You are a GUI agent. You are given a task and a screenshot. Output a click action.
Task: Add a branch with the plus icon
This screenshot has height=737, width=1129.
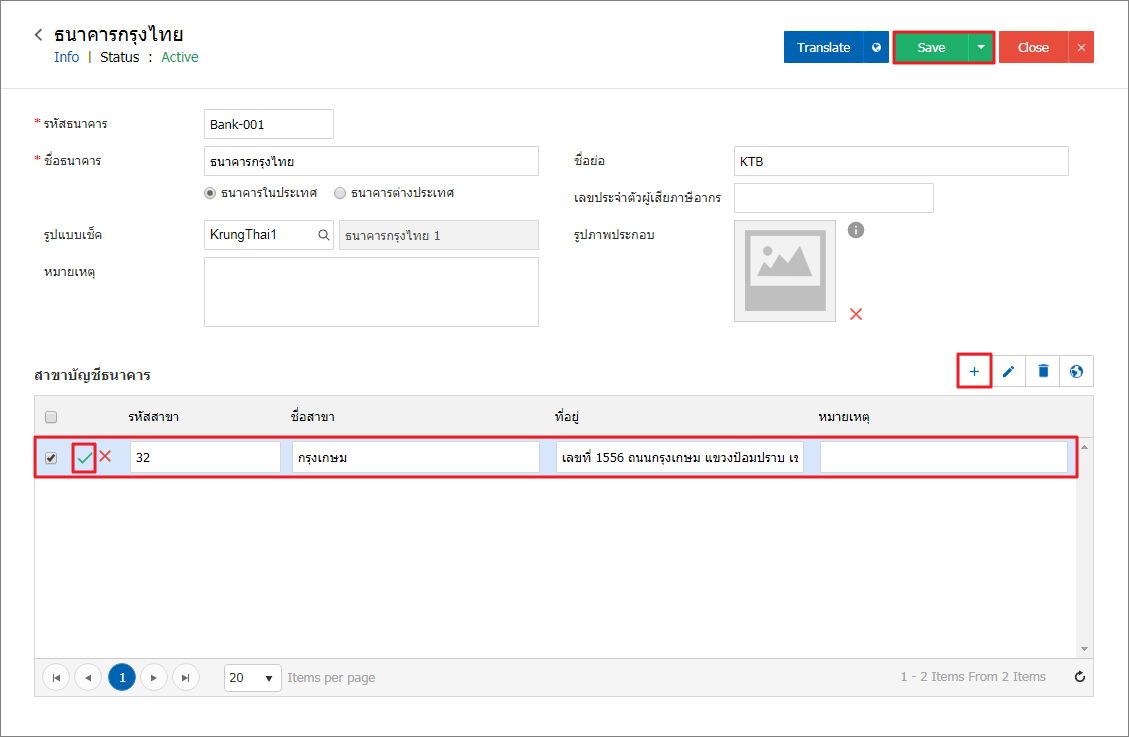[974, 371]
